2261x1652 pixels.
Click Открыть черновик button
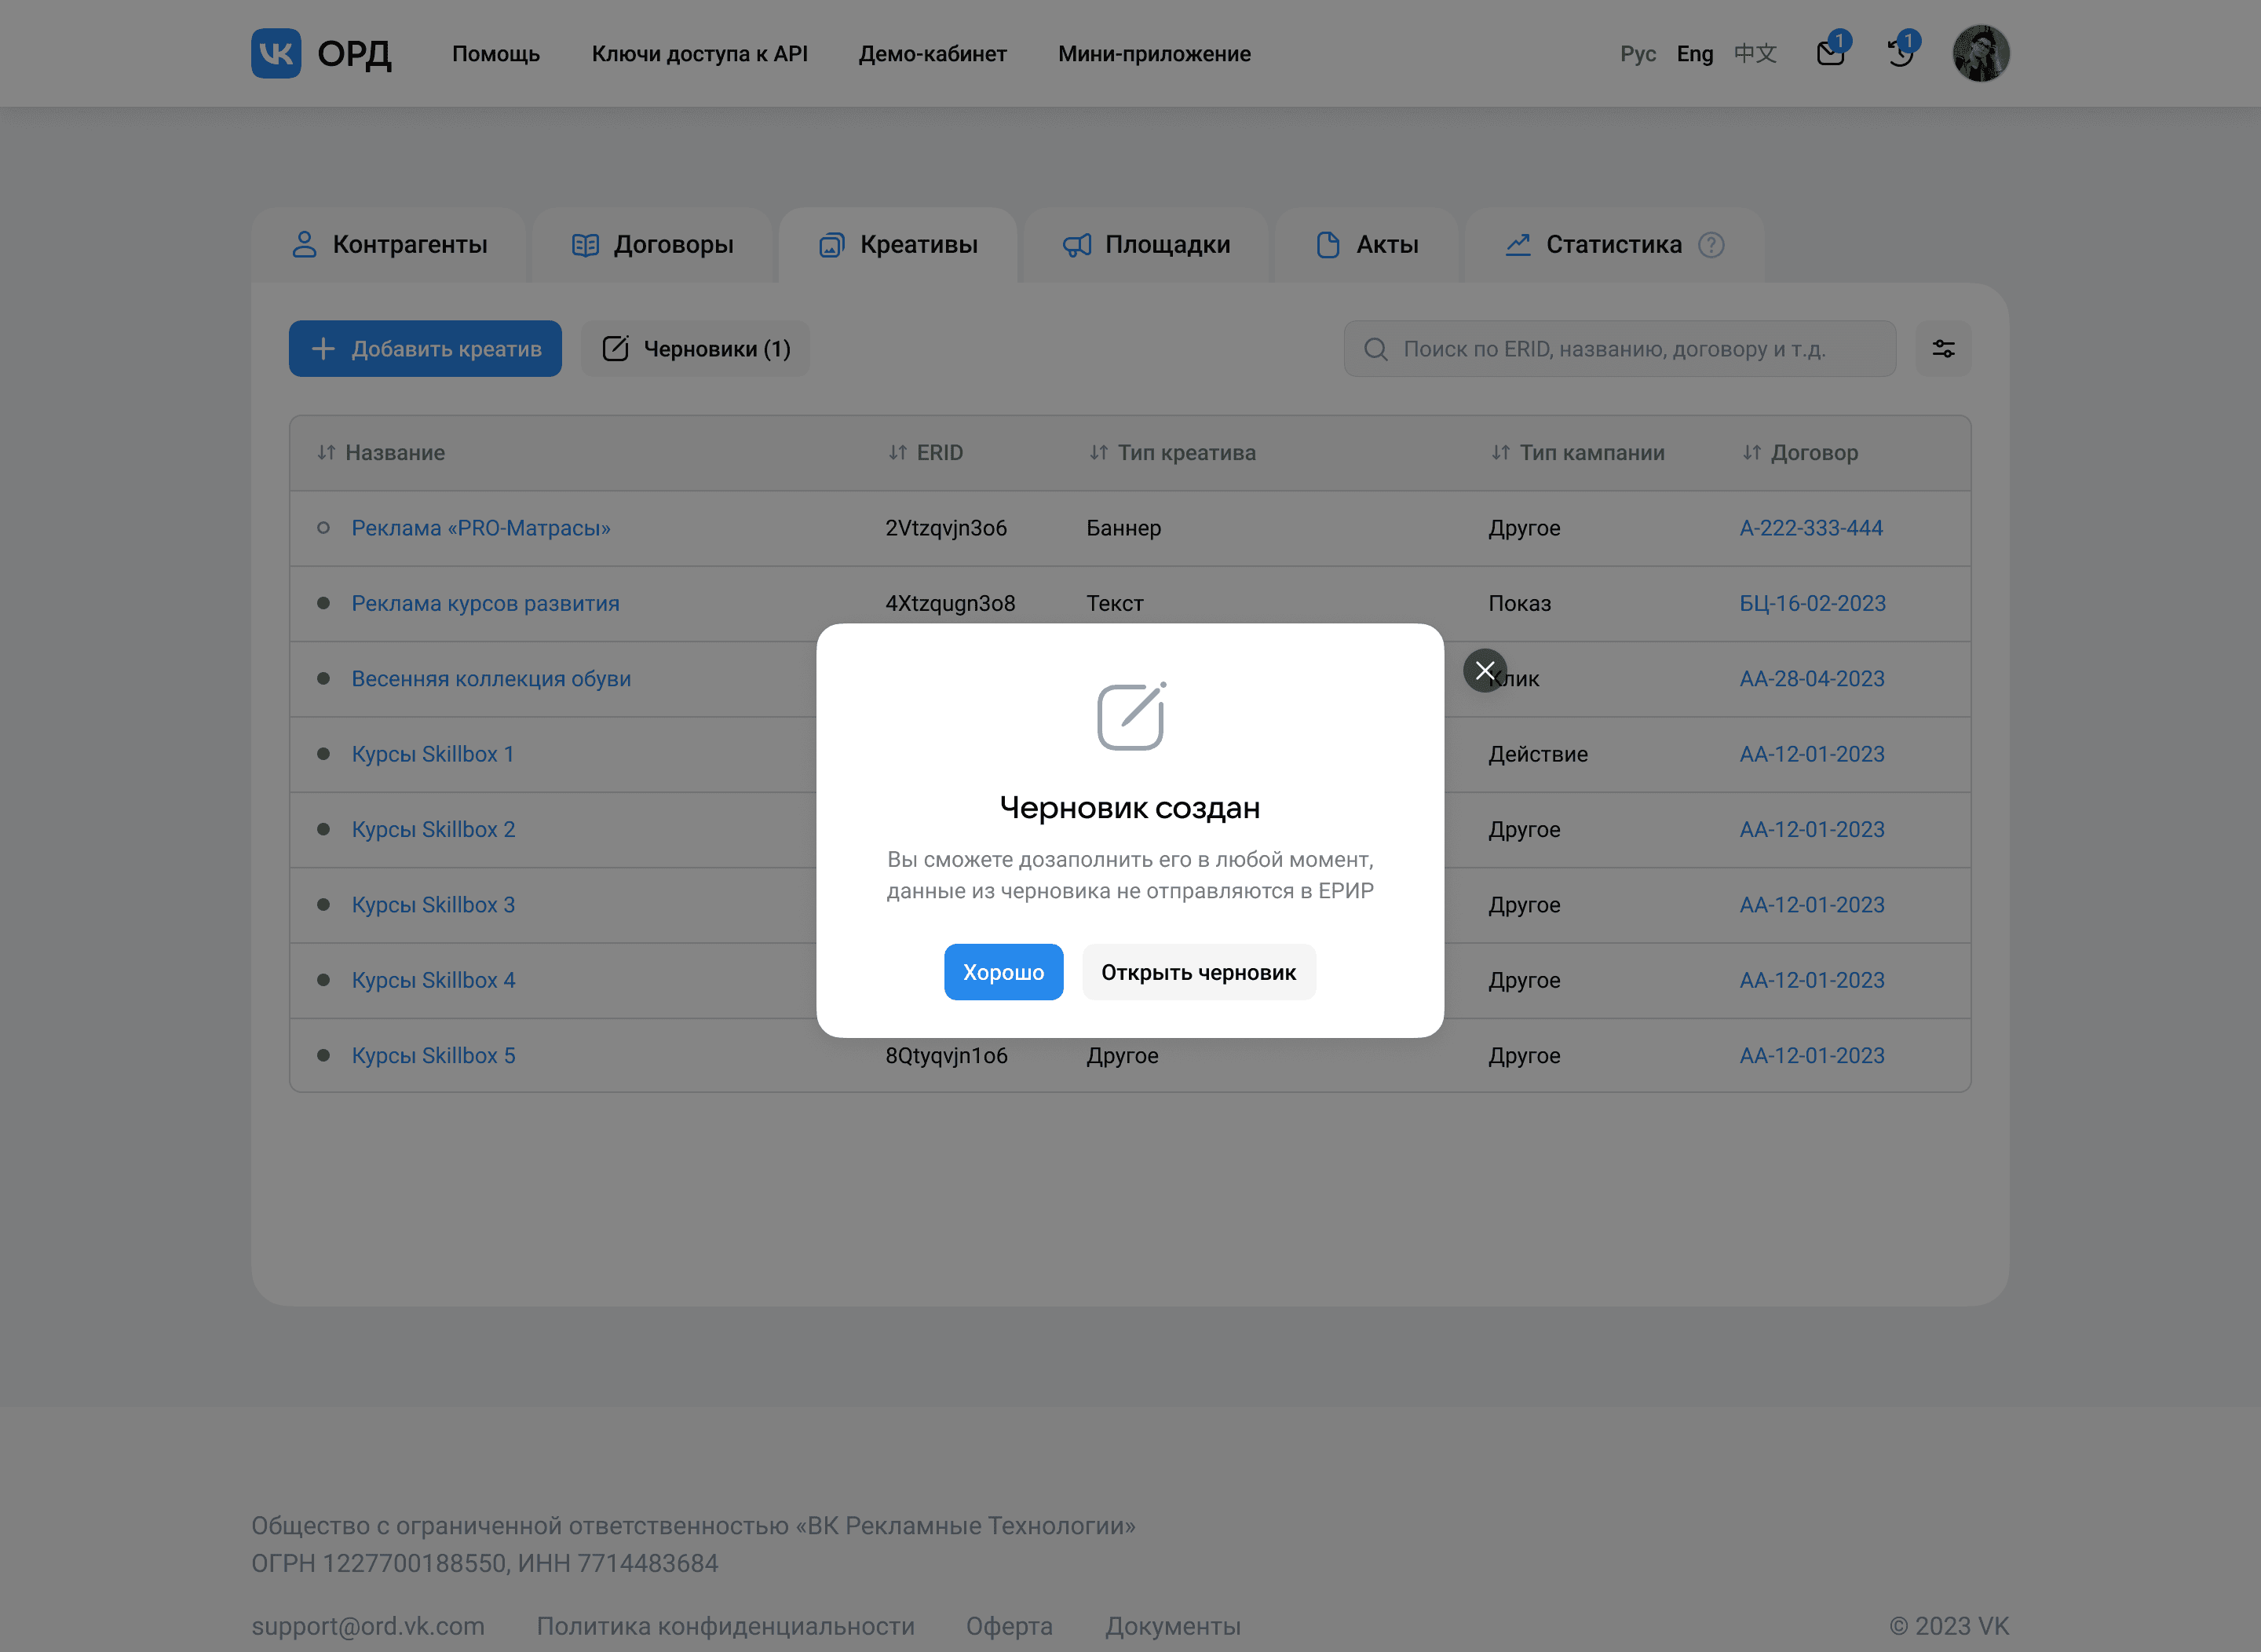point(1198,972)
